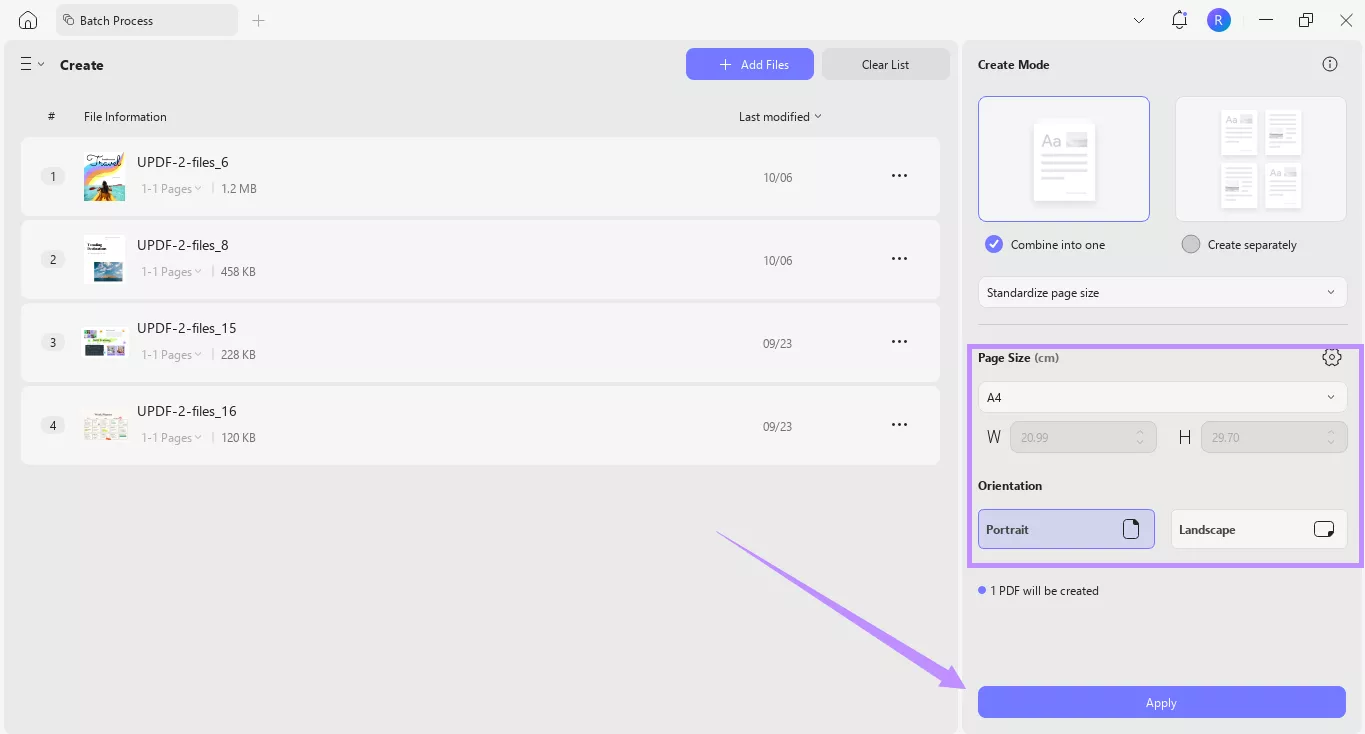Open the Standardize page size dropdown
Screen dimensions: 1365x734
pos(1161,292)
